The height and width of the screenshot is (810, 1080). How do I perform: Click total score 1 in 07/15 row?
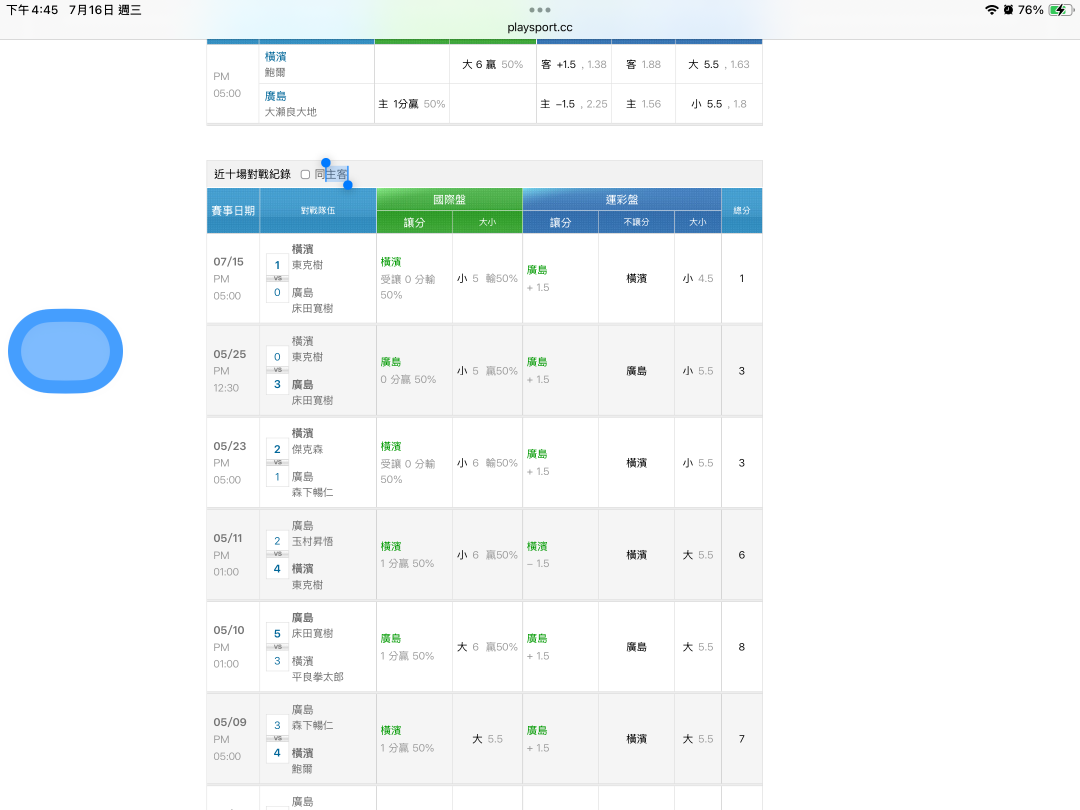pyautogui.click(x=742, y=278)
